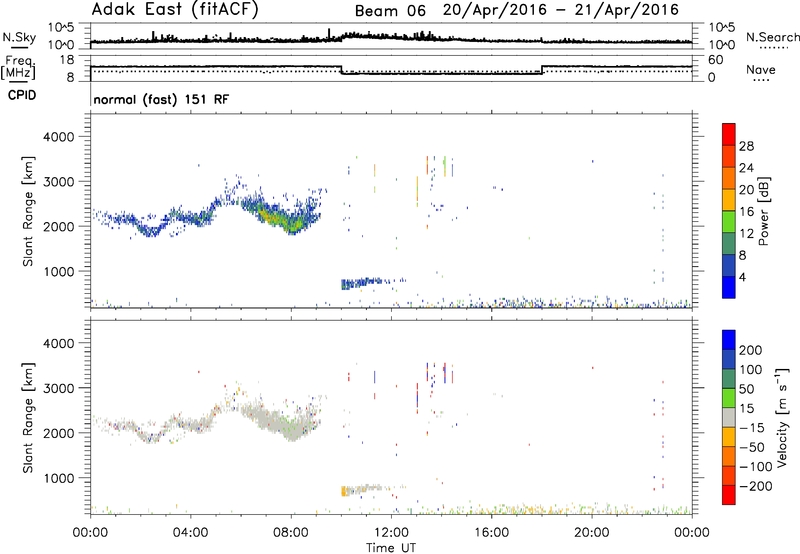Click the '18' tick on the frequency axis
The width and height of the screenshot is (800, 554).
click(x=67, y=60)
